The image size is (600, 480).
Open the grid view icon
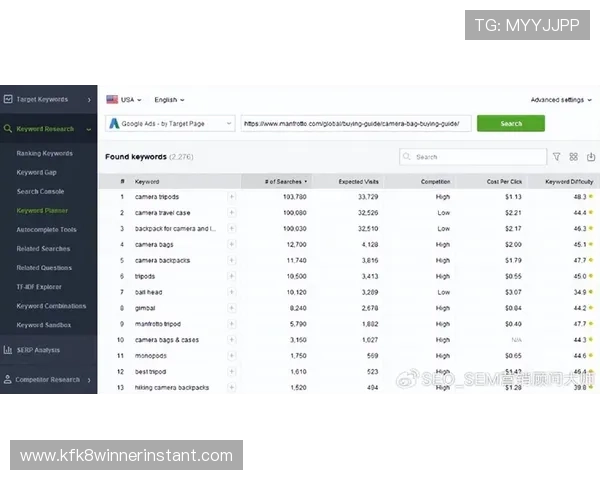tap(574, 157)
